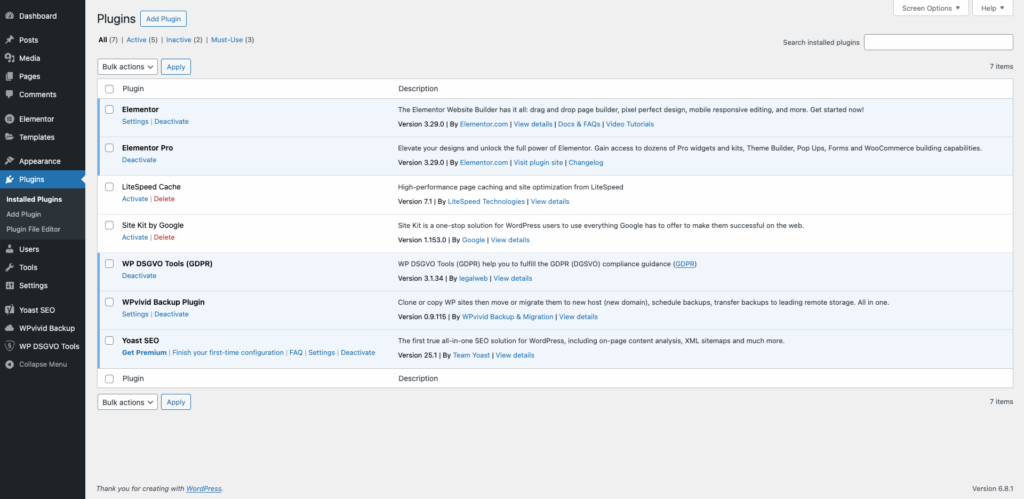The image size is (1024, 499).
Task: Click the Elementor logo icon in sidebar
Action: coord(10,119)
